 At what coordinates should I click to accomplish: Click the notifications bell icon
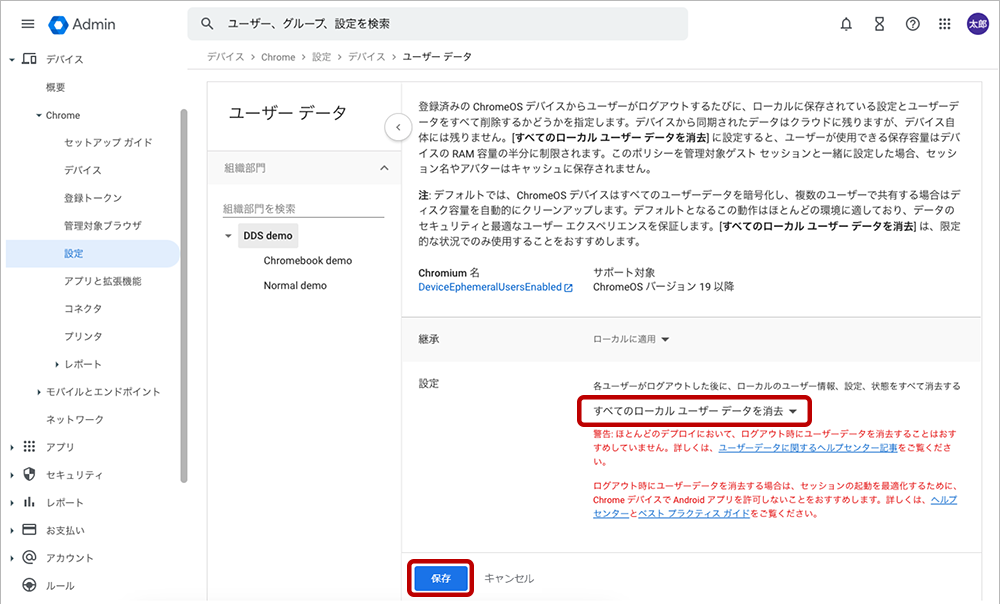(x=846, y=24)
